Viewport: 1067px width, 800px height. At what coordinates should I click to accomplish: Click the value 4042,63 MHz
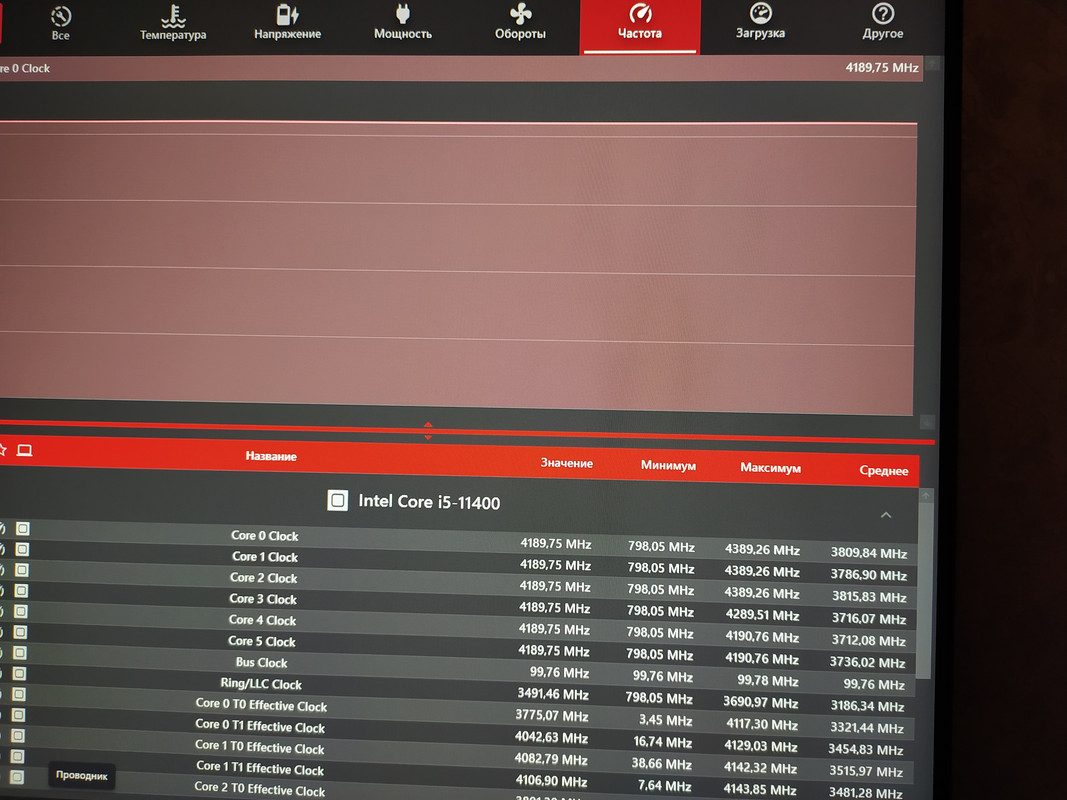[551, 738]
